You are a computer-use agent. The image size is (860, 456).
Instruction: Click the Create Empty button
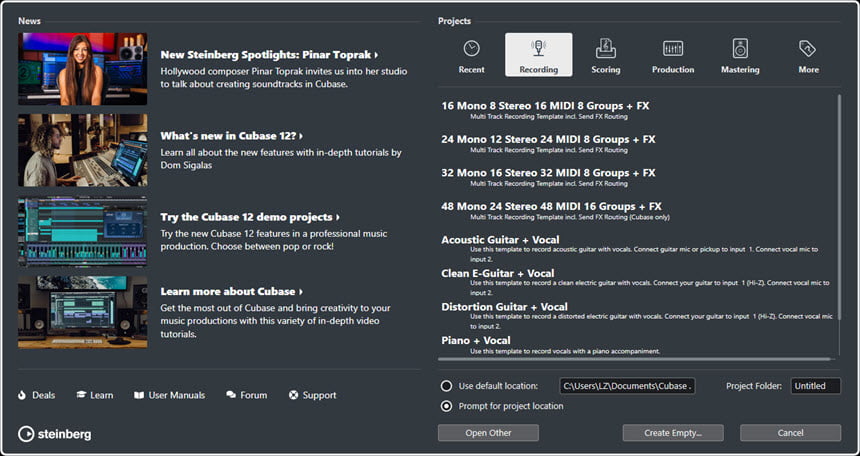[x=673, y=433]
